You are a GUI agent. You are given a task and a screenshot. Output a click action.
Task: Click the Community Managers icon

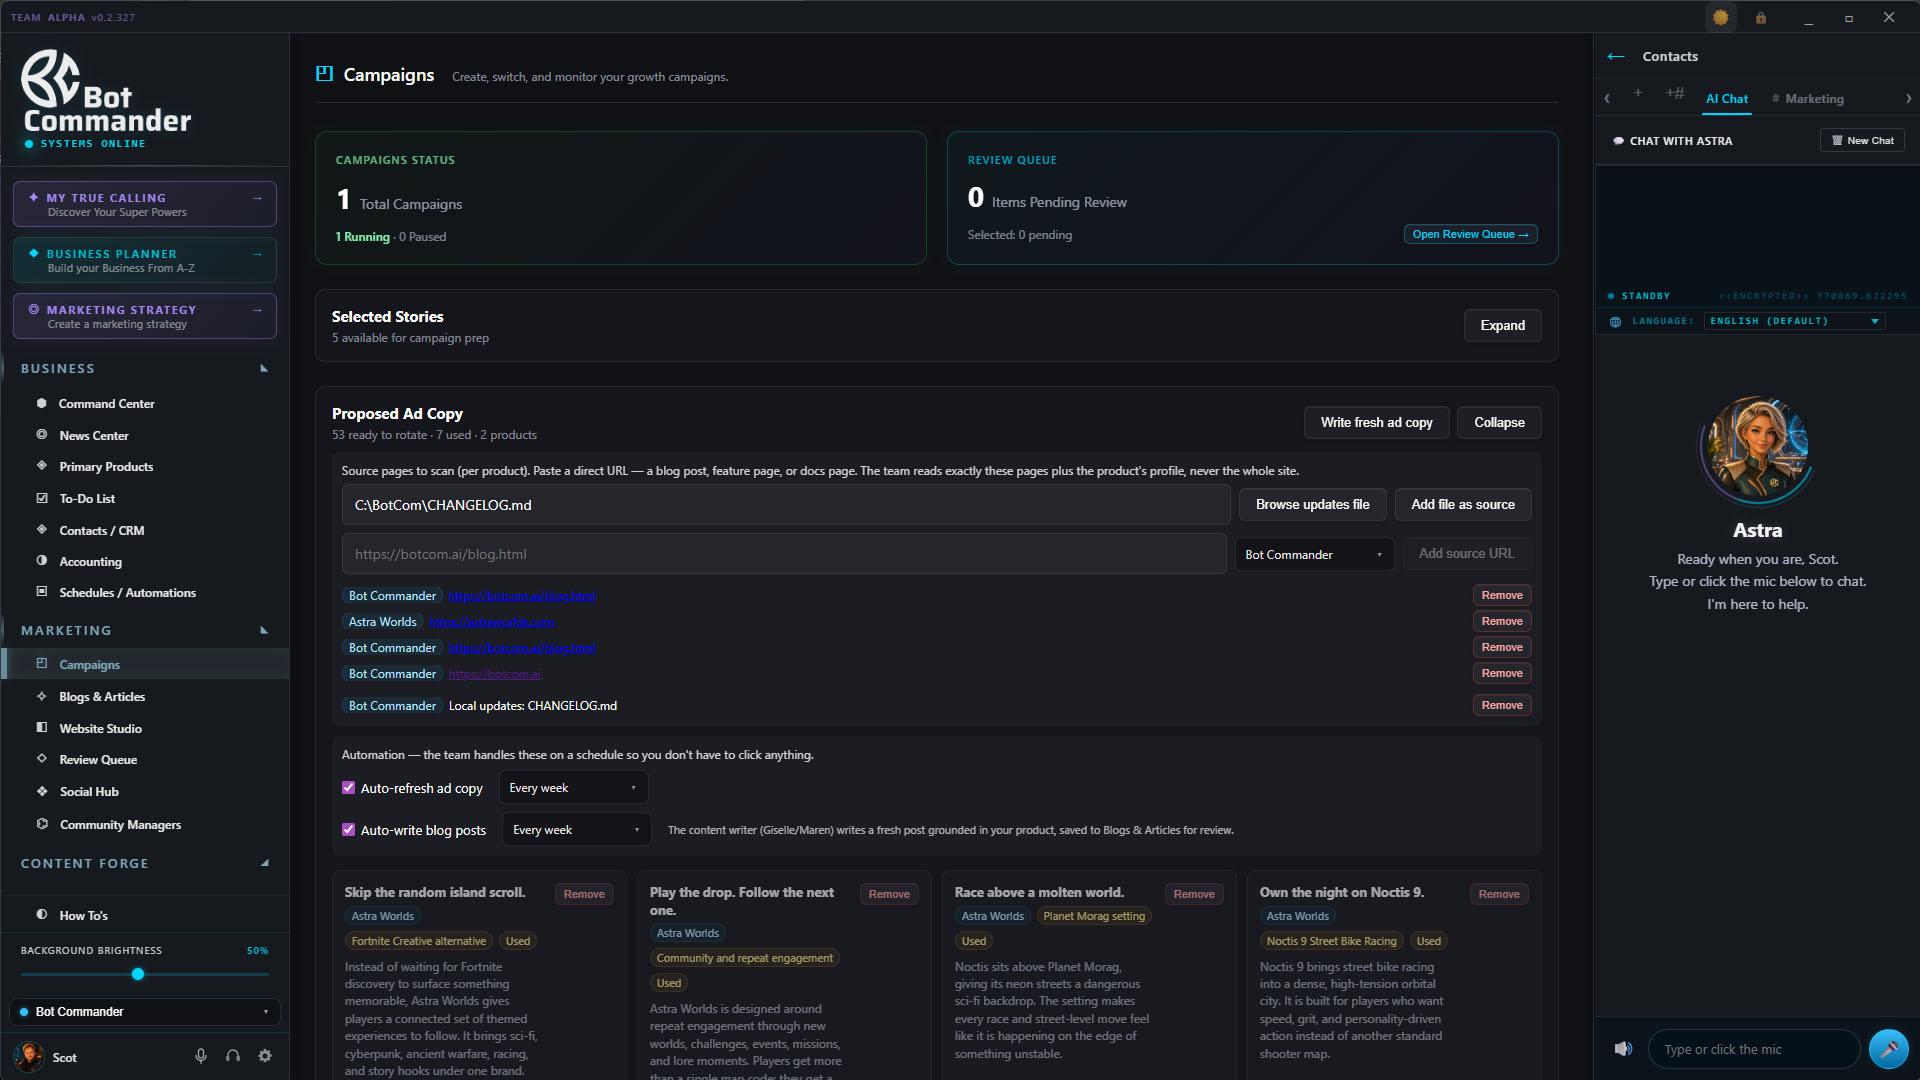click(x=42, y=824)
